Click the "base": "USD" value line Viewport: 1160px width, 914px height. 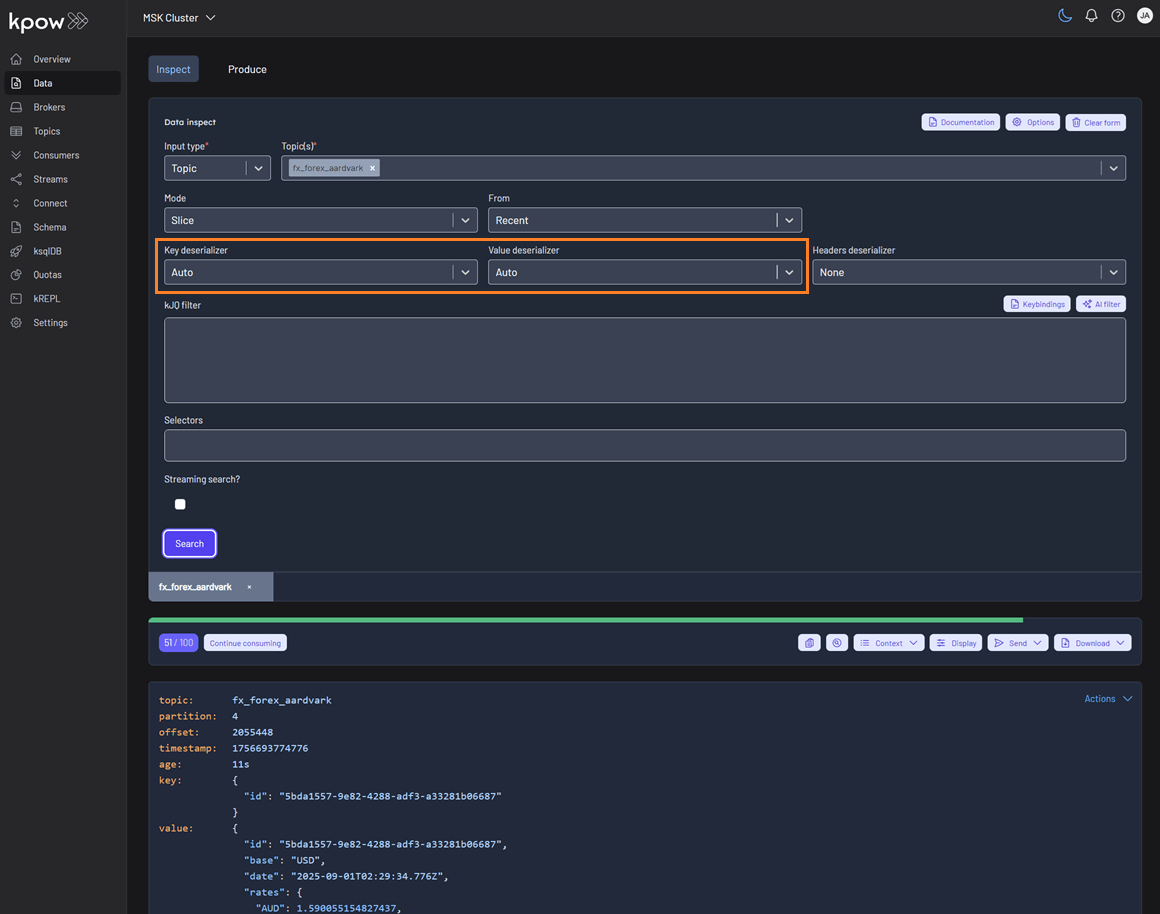[285, 861]
